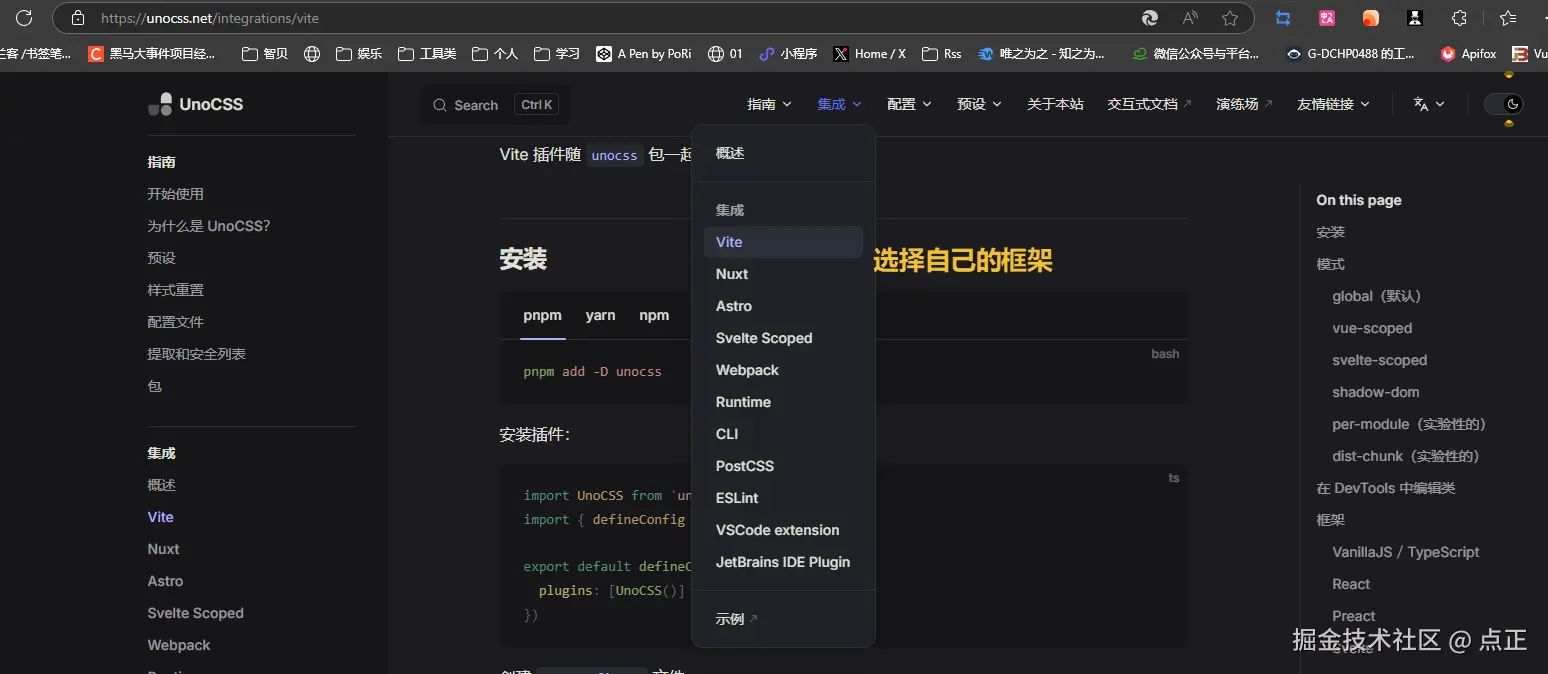Open the 学习 bookmark folder
Viewport: 1548px width, 674px height.
557,54
